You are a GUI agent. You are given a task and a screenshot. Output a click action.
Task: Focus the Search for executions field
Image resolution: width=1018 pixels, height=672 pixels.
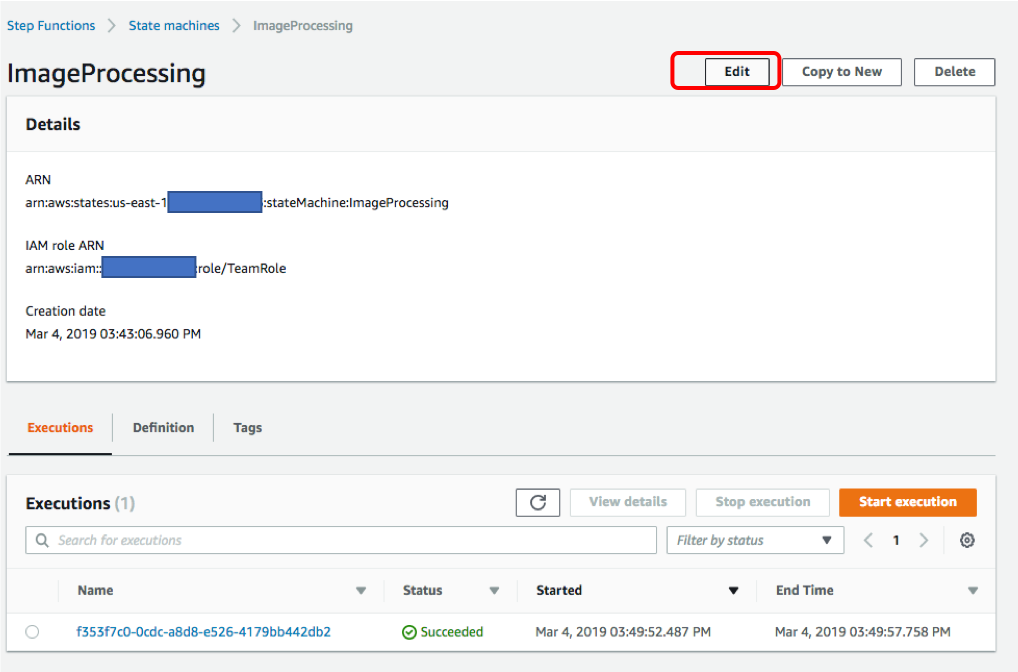tap(341, 540)
